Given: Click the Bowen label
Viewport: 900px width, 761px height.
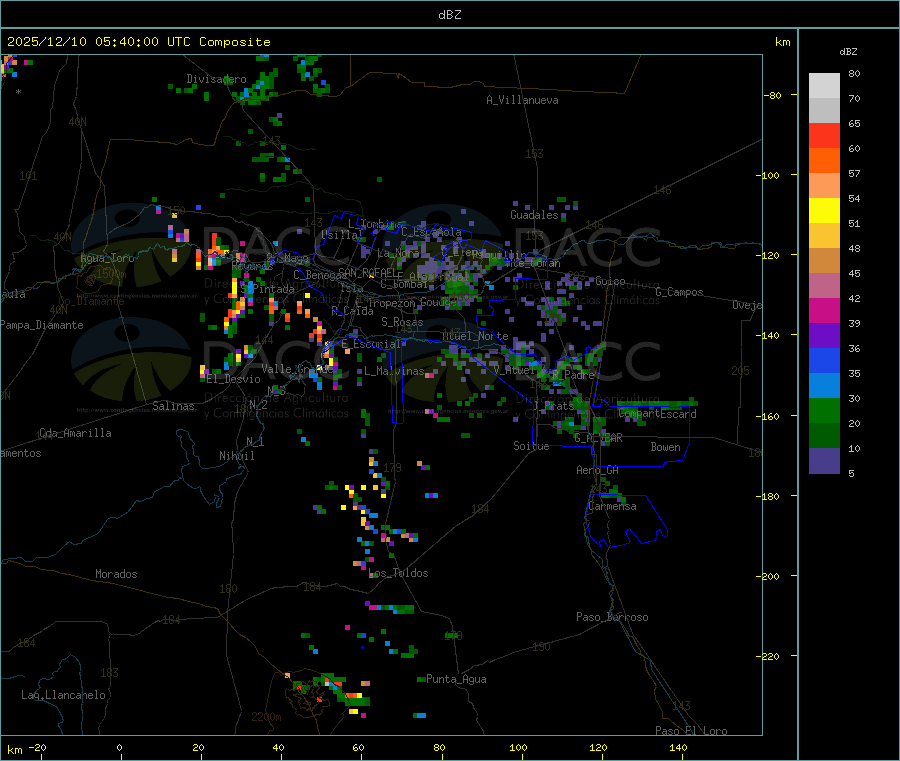Looking at the screenshot, I should tap(665, 447).
